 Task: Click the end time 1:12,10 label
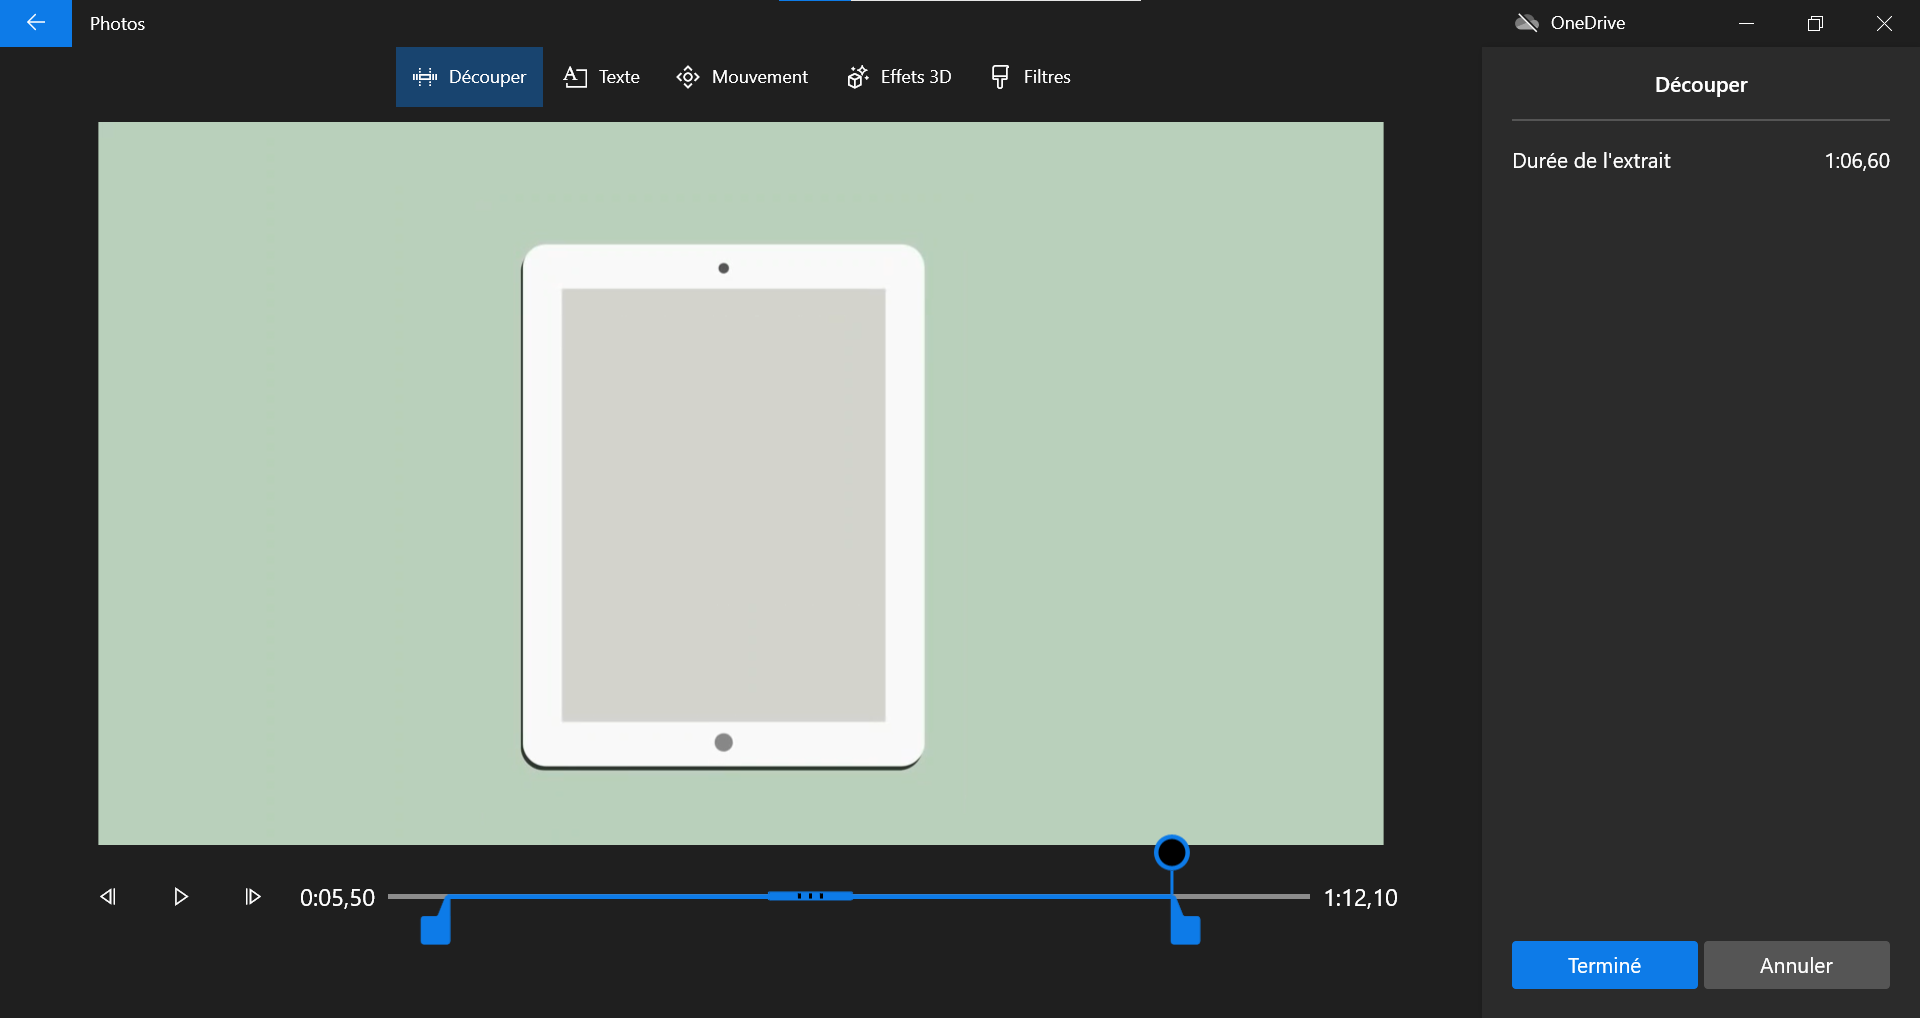coord(1361,898)
